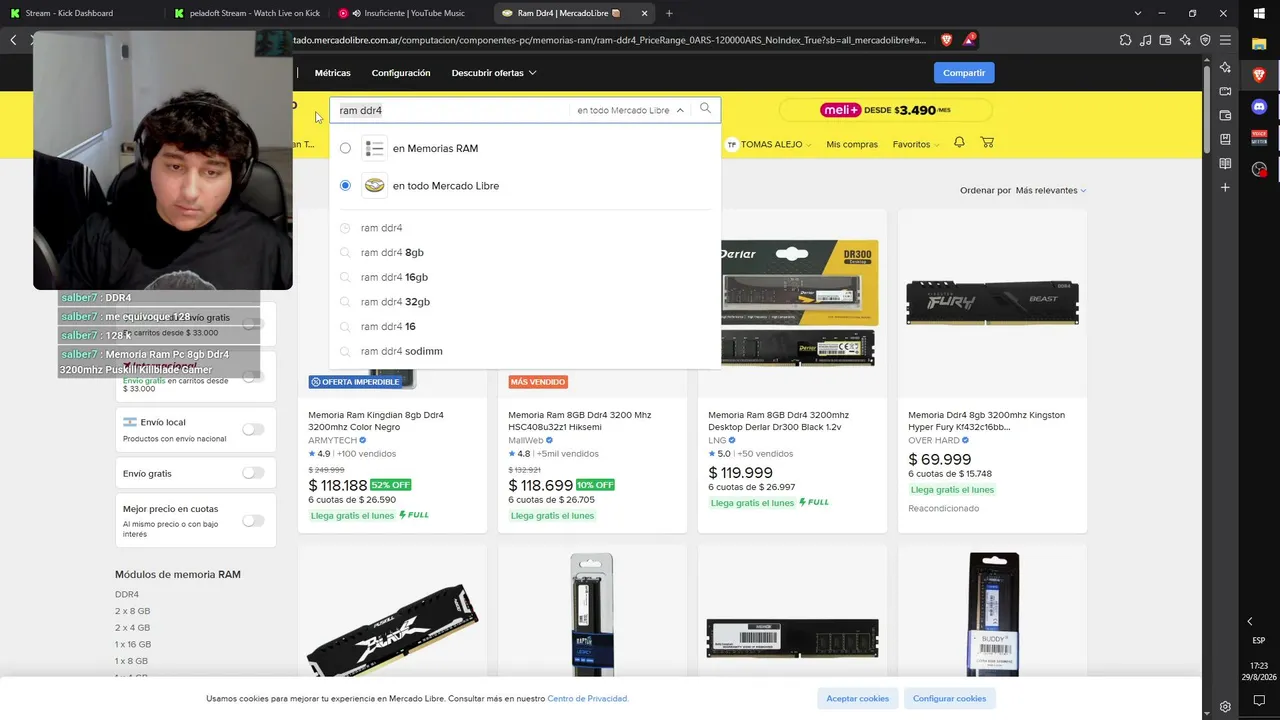This screenshot has height=720, width=1280.
Task: Open Brave Wallet in the browser toolbar
Action: point(1165,40)
